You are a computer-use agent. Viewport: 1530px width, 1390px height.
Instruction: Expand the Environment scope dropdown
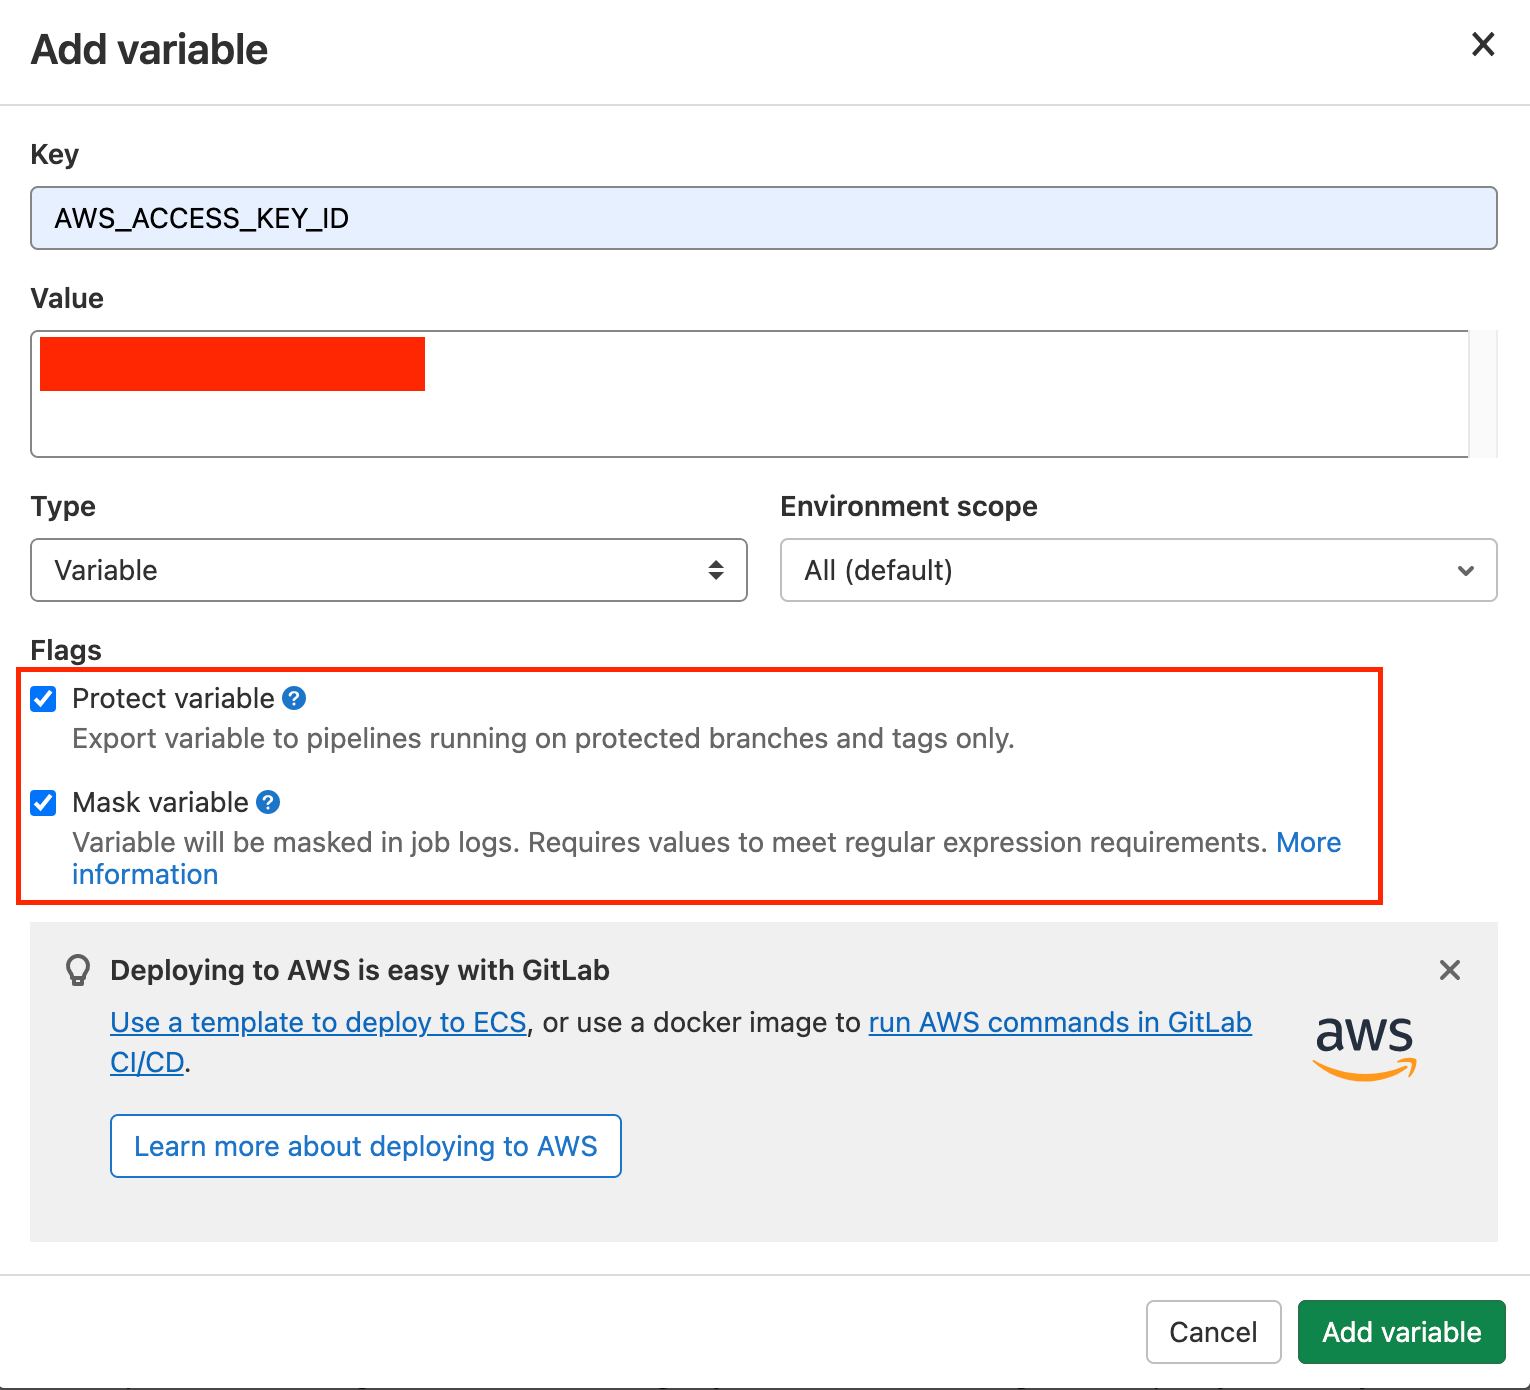1138,570
